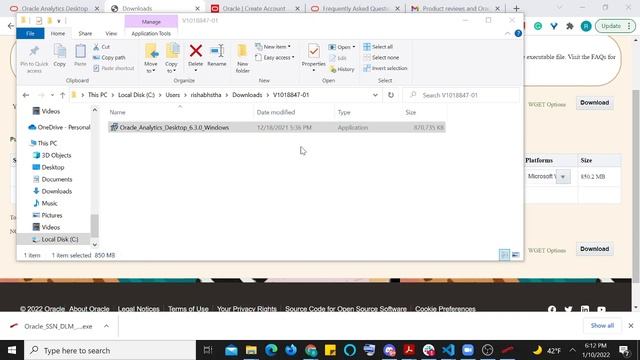Image resolution: width=640 pixels, height=360 pixels.
Task: Switch to the Share ribbon tab
Action: point(85,33)
